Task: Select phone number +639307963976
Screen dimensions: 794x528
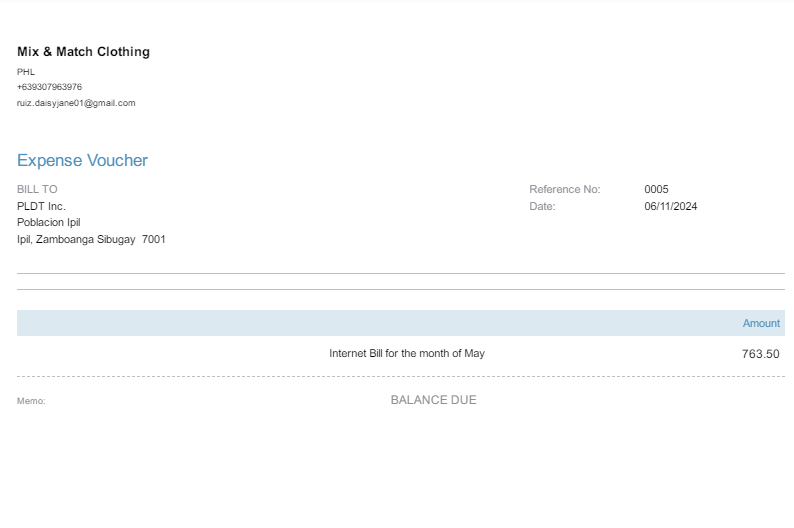Action: 50,87
